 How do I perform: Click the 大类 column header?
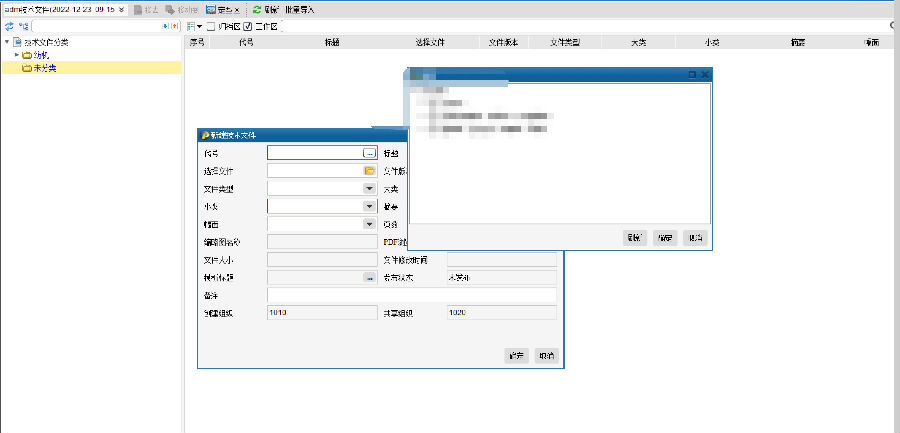coord(639,42)
